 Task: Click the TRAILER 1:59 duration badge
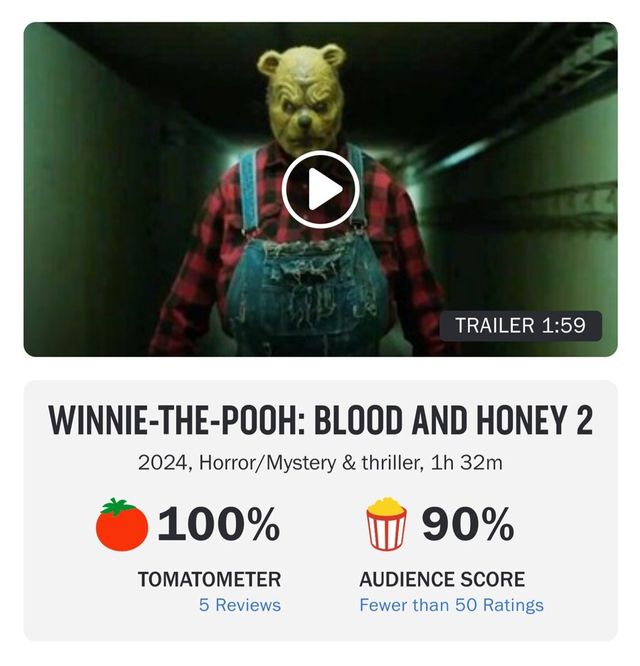[x=521, y=326]
